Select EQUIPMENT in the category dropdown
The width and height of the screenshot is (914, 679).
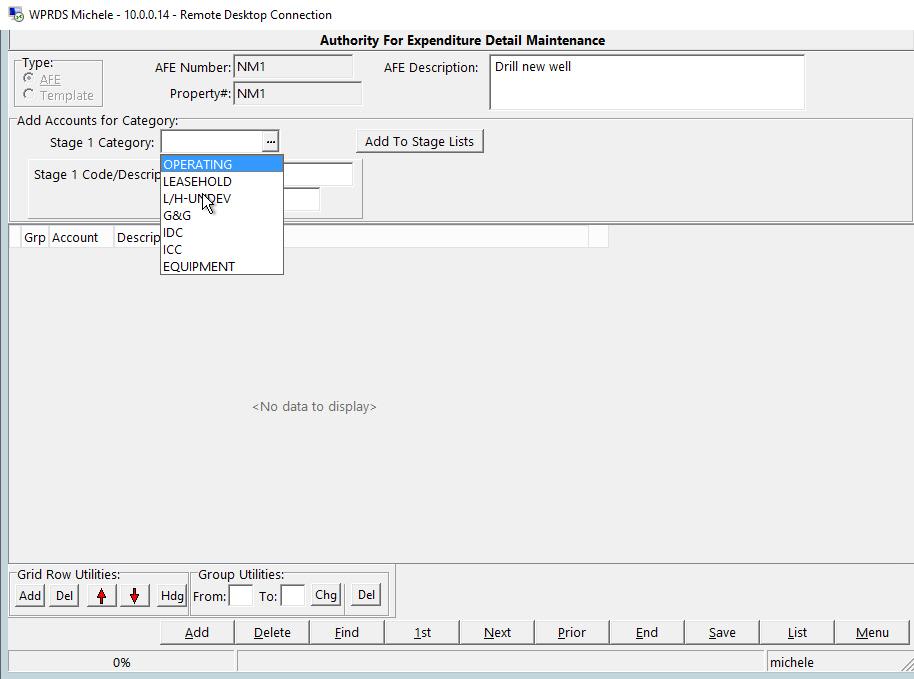(197, 266)
